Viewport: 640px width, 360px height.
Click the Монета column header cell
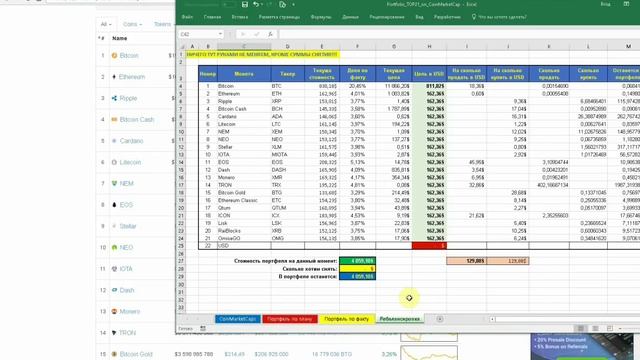tap(244, 74)
